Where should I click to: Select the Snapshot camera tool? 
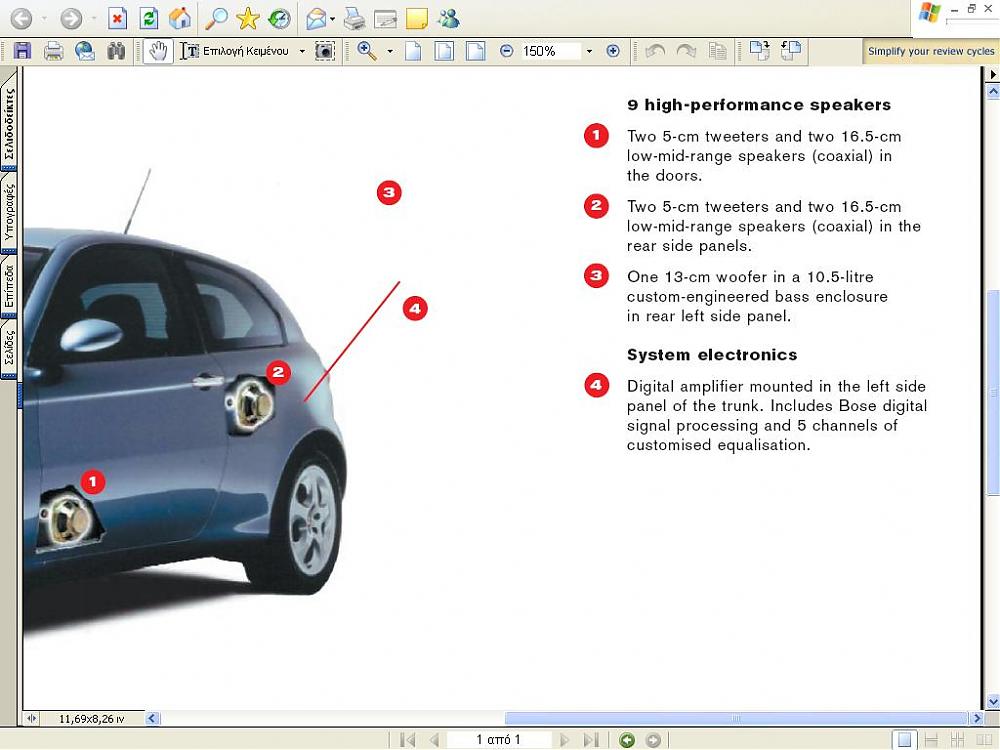(325, 51)
